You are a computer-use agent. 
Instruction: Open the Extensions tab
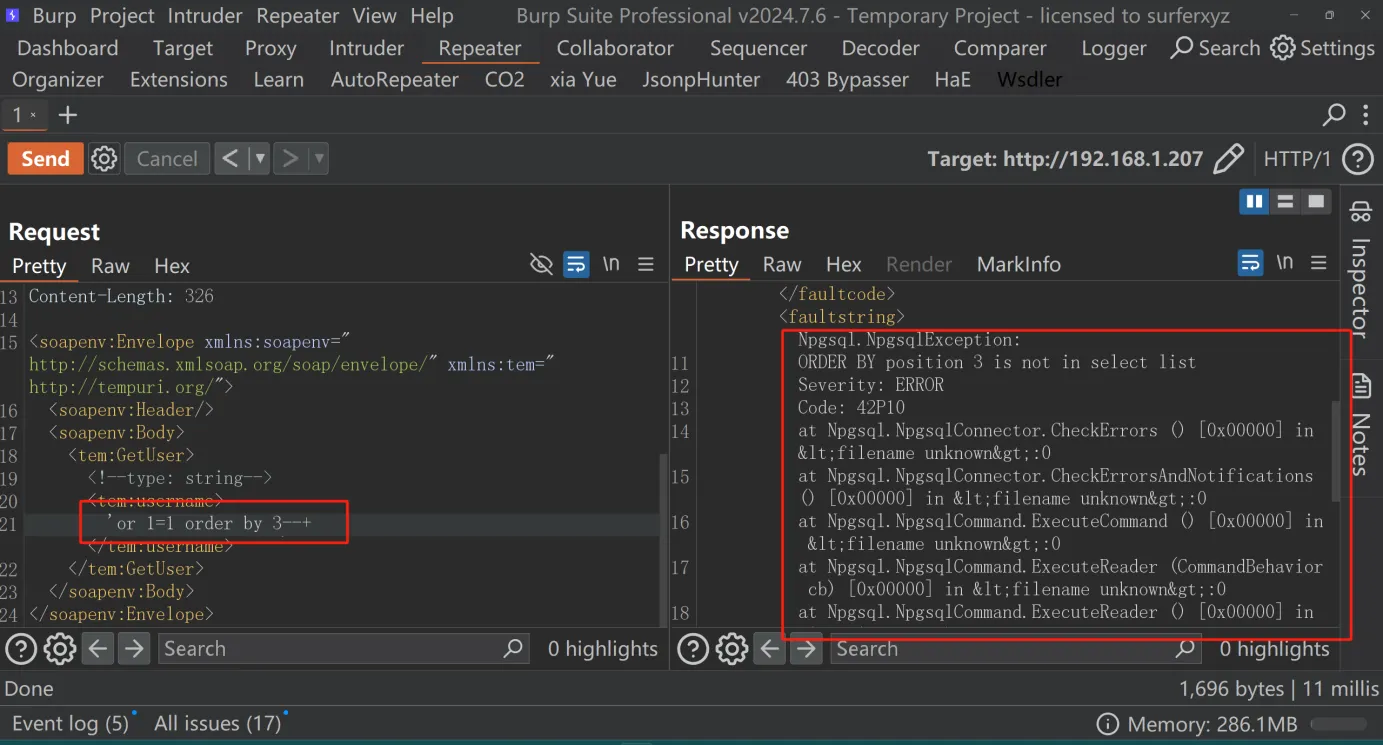pyautogui.click(x=179, y=79)
